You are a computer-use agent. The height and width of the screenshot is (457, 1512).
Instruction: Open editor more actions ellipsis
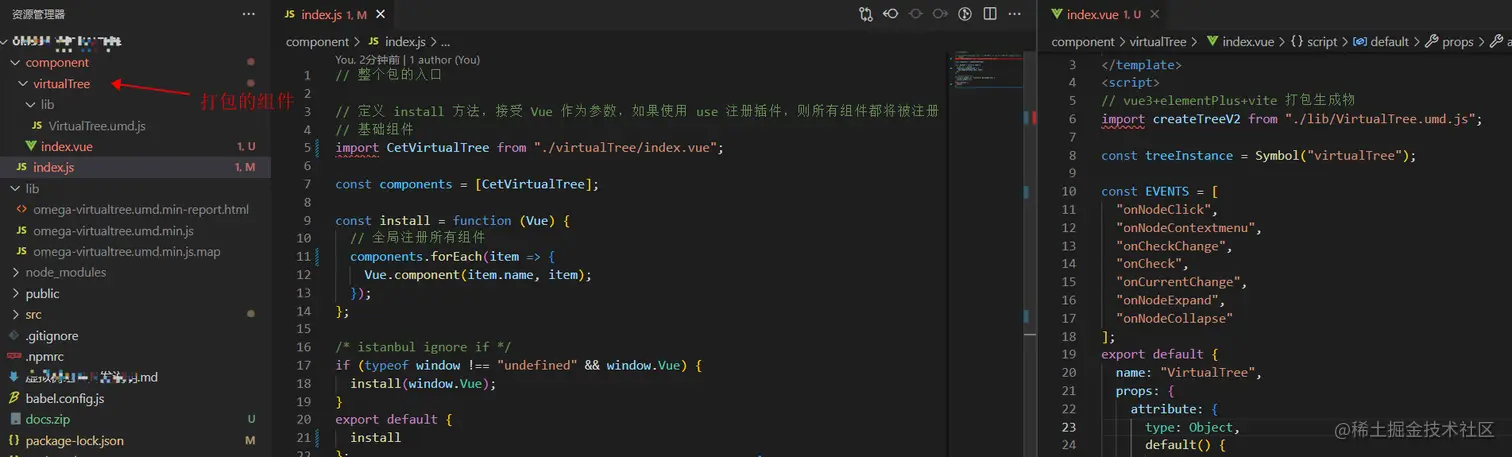coord(1015,14)
